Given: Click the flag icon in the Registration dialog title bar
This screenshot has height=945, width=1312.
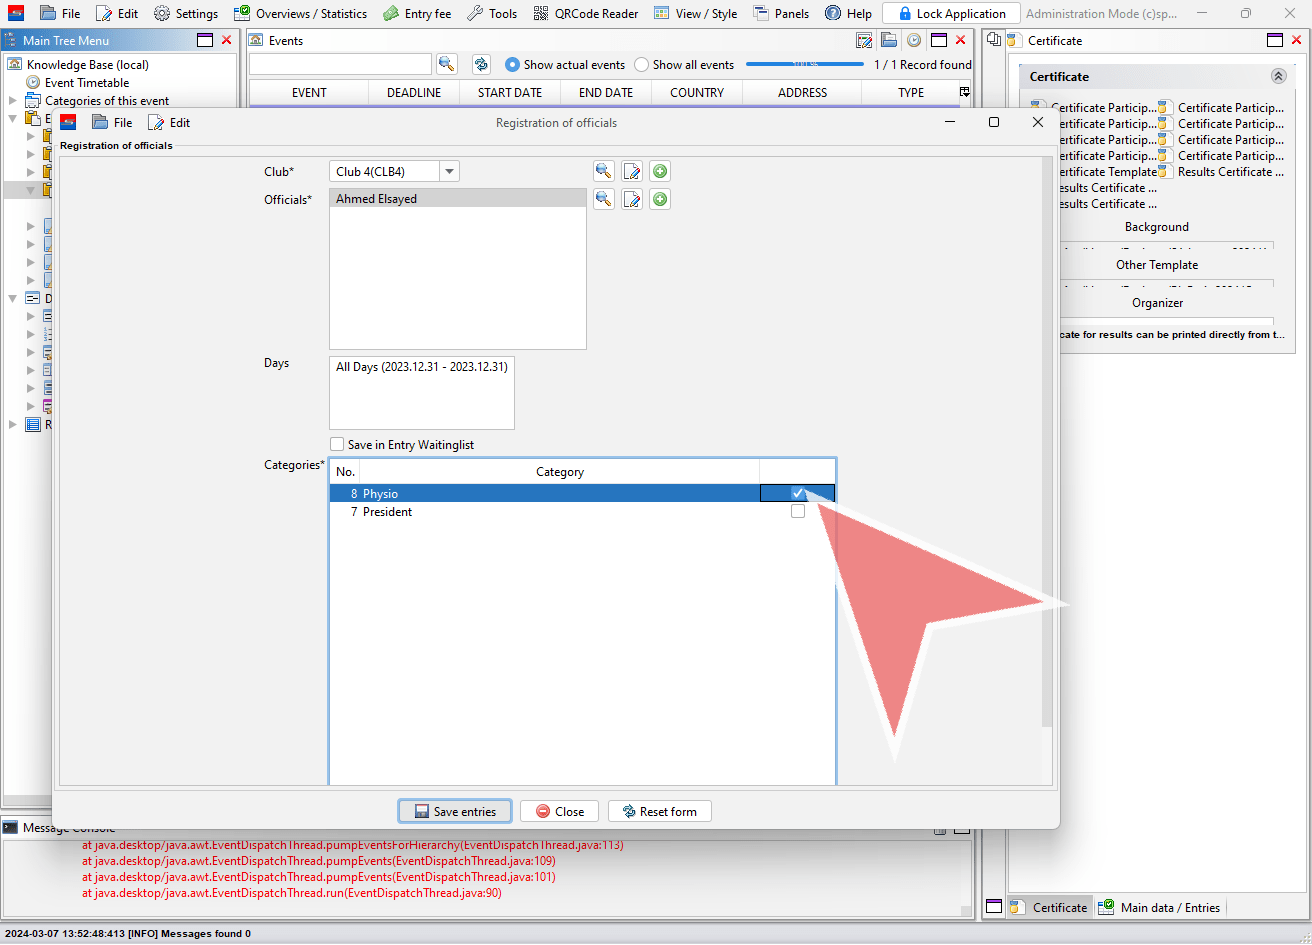Looking at the screenshot, I should click(68, 122).
